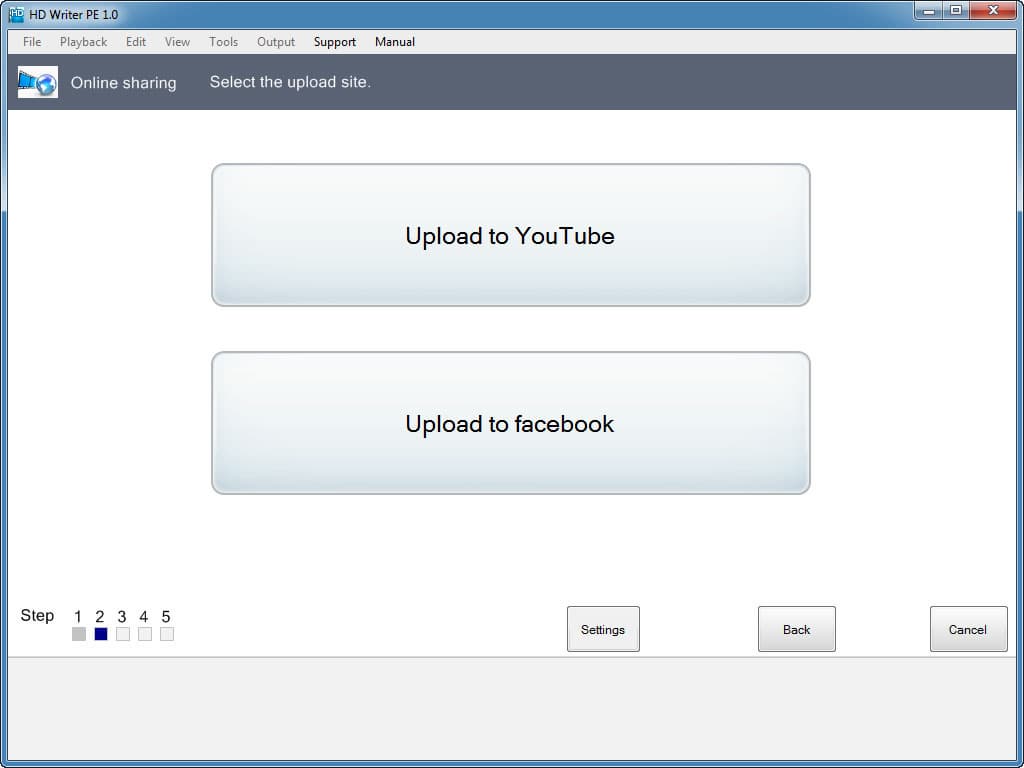Open the Tools menu
This screenshot has height=768, width=1024.
click(223, 42)
